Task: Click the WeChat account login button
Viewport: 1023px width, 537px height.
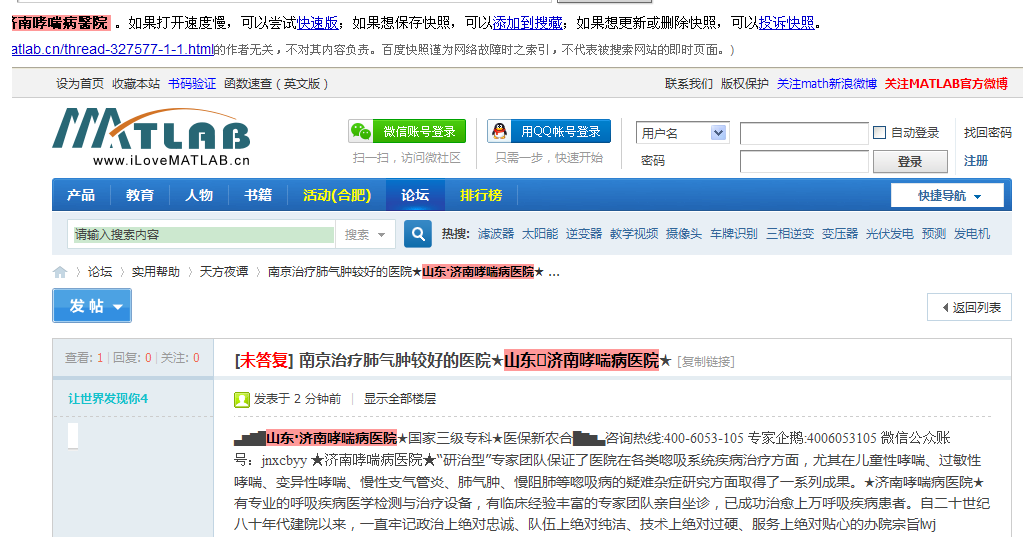Action: pos(407,132)
